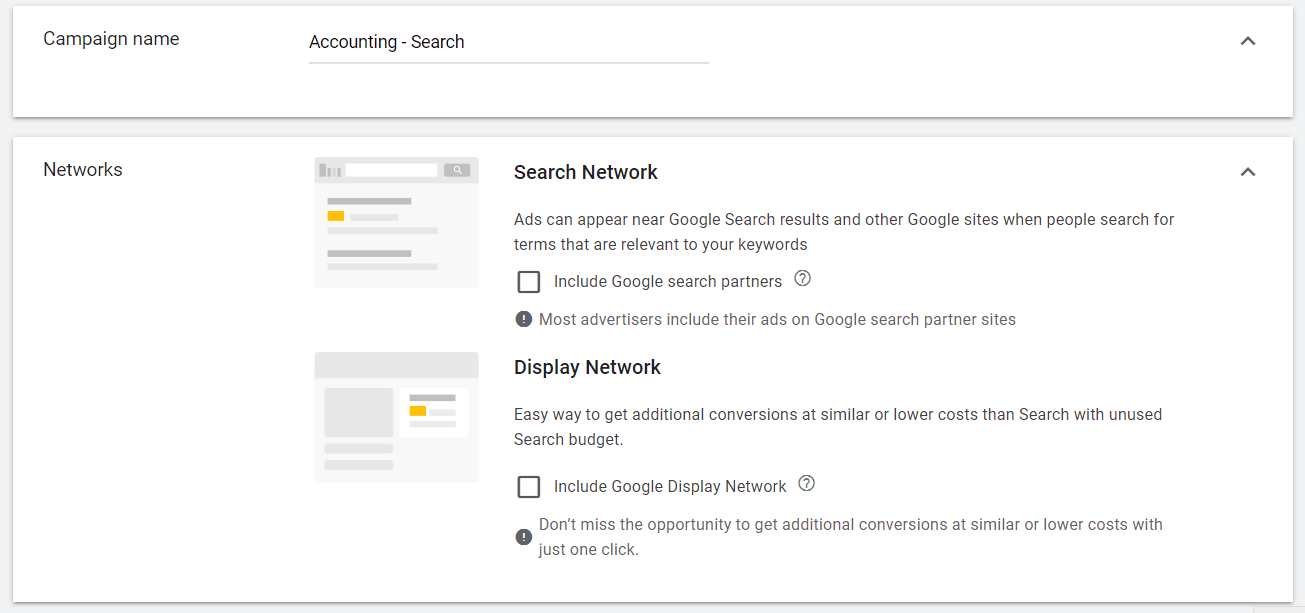Open help tooltip for Google search partners
The width and height of the screenshot is (1305, 613).
pyautogui.click(x=802, y=280)
